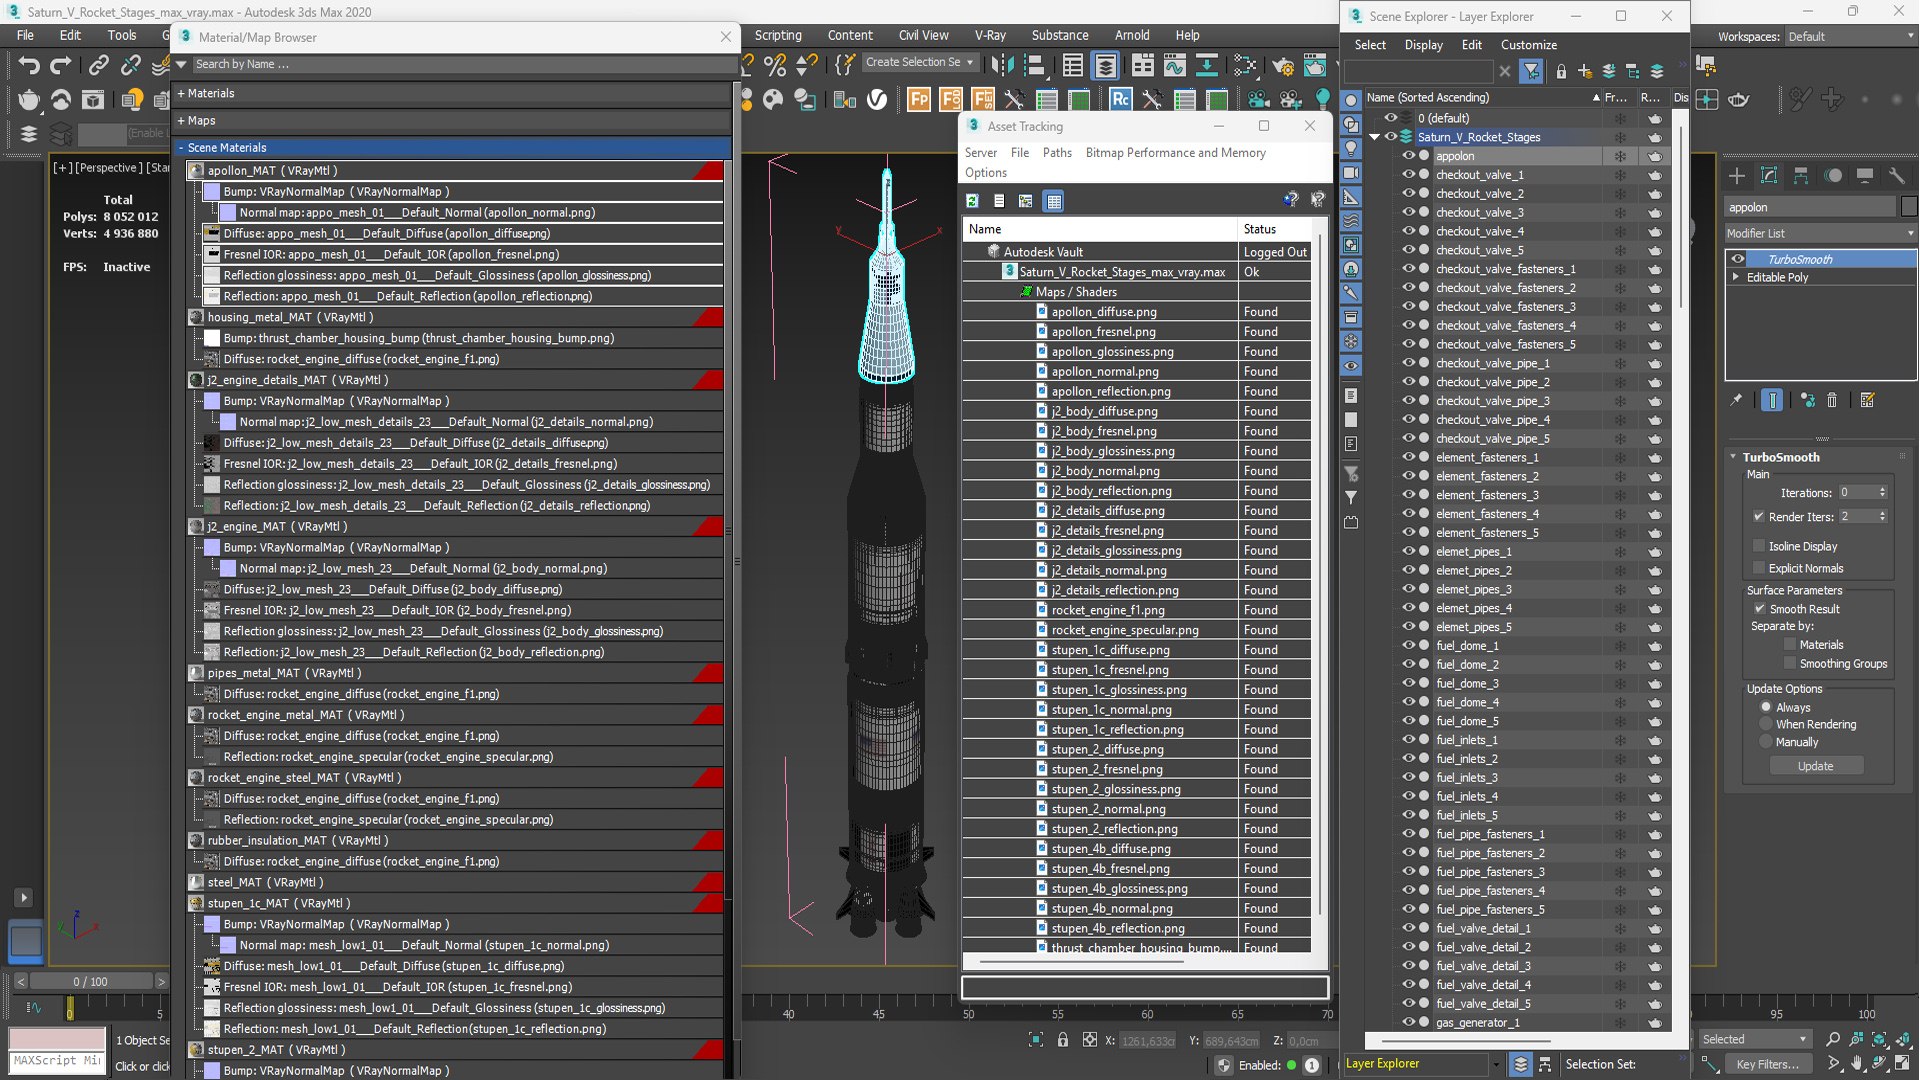This screenshot has width=1920, height=1080.
Task: Open the Curve Editor icon
Action: (1174, 66)
